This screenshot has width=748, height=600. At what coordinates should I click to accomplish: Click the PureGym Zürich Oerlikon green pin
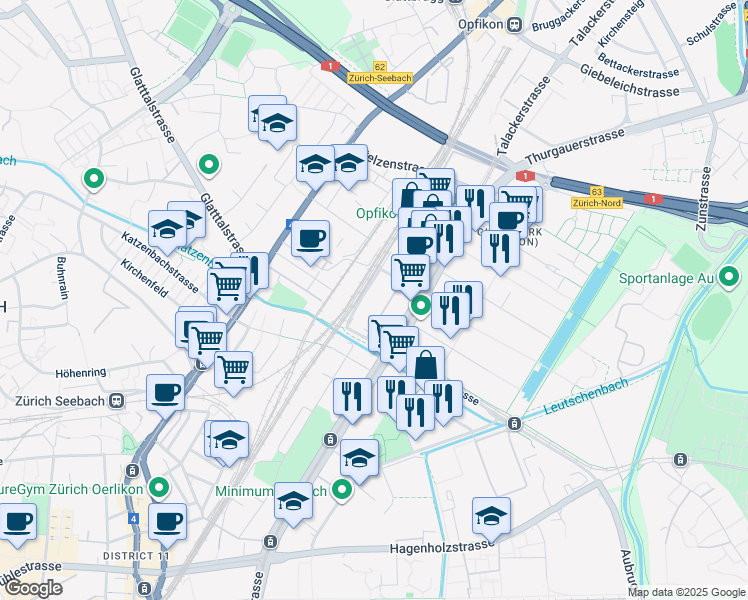(159, 488)
